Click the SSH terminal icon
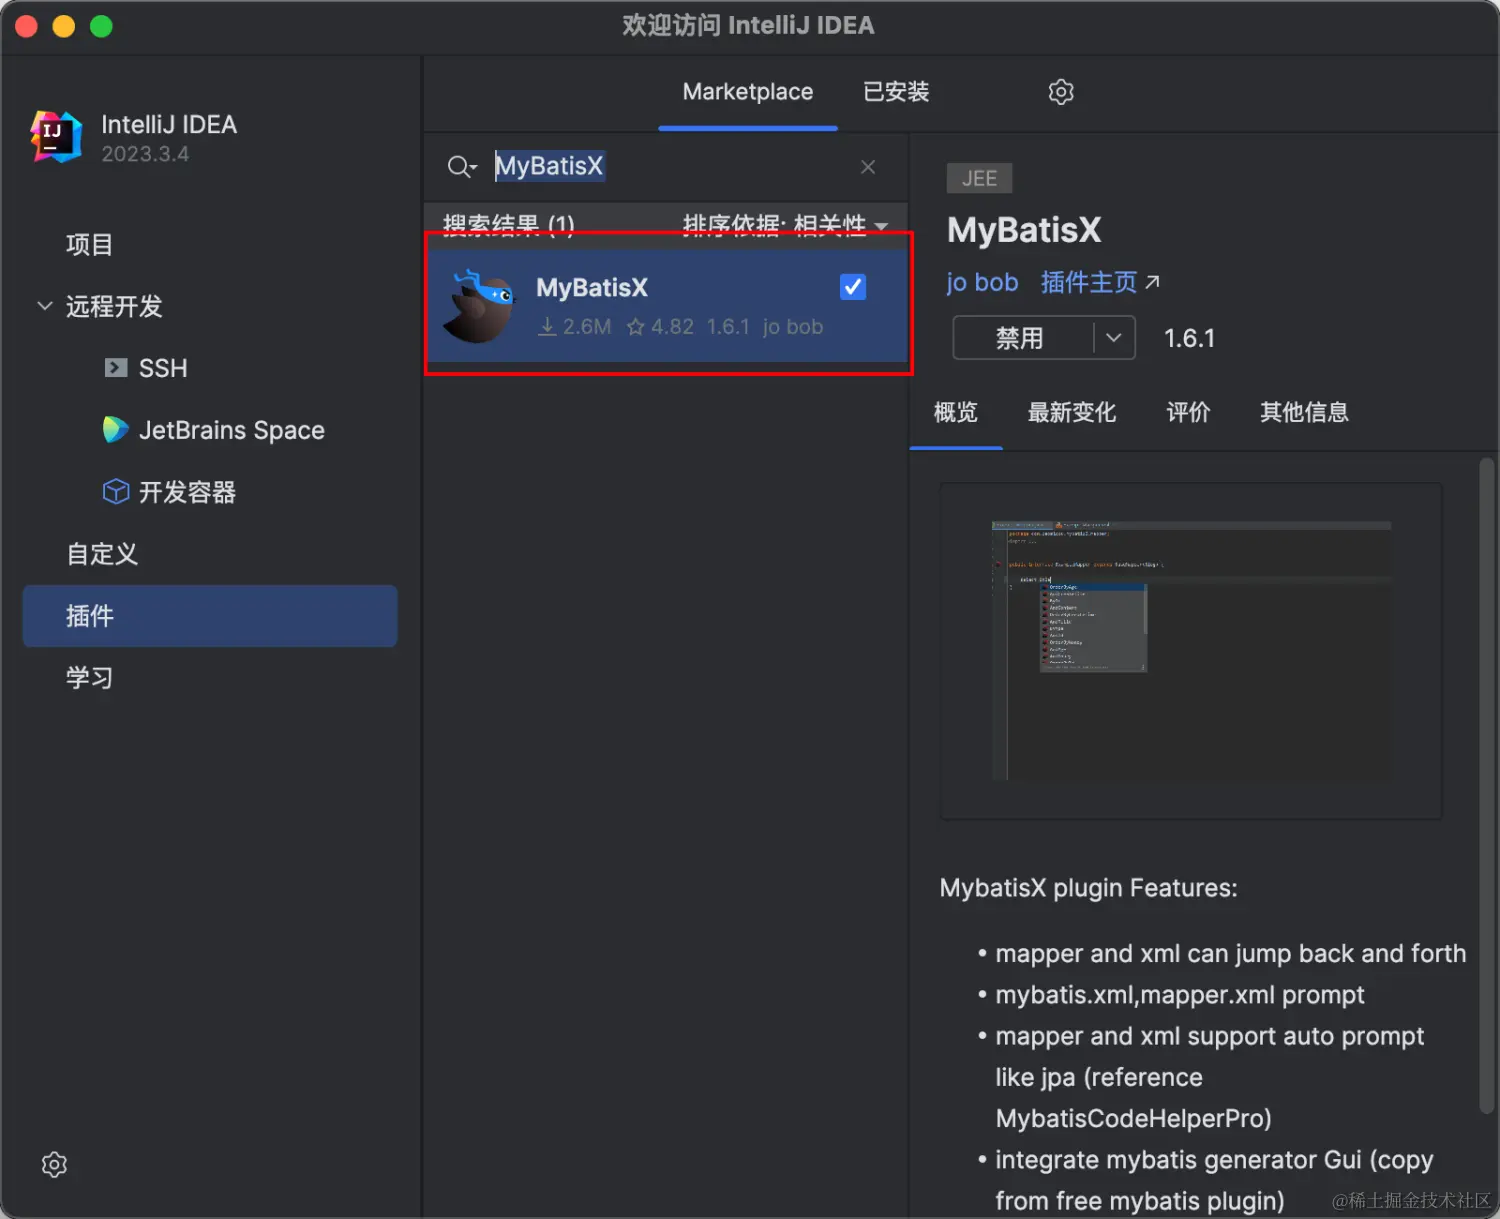 116,368
